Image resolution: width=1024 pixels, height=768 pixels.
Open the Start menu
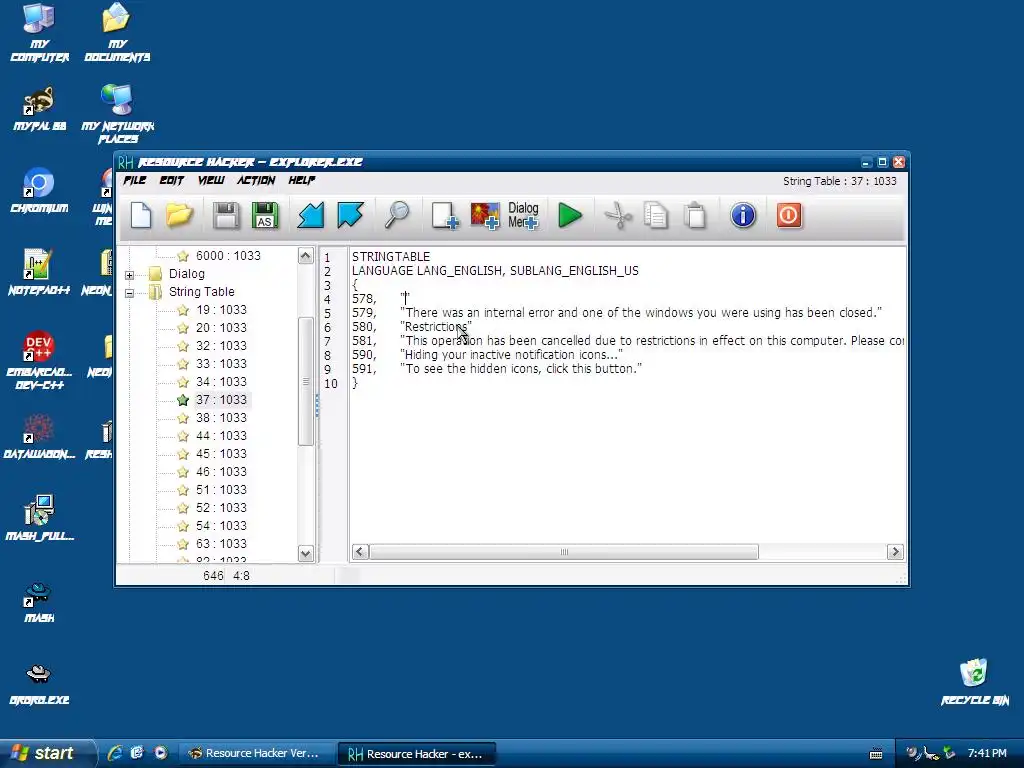[47, 753]
